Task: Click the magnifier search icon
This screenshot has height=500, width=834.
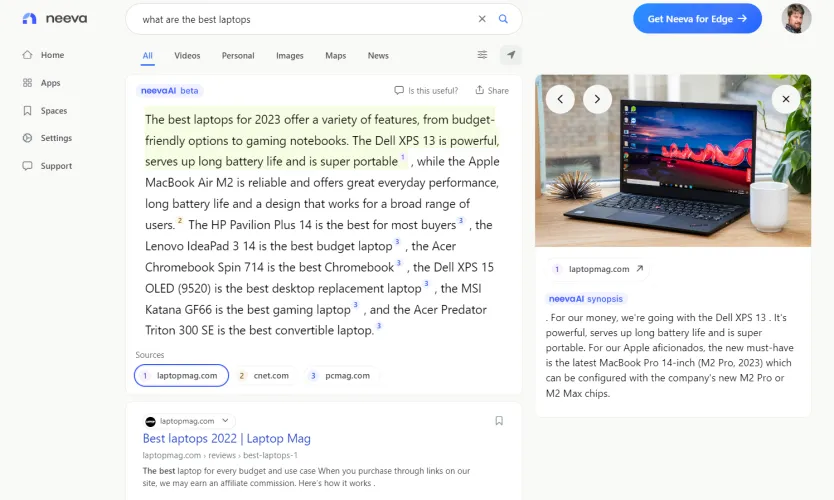Action: 504,19
